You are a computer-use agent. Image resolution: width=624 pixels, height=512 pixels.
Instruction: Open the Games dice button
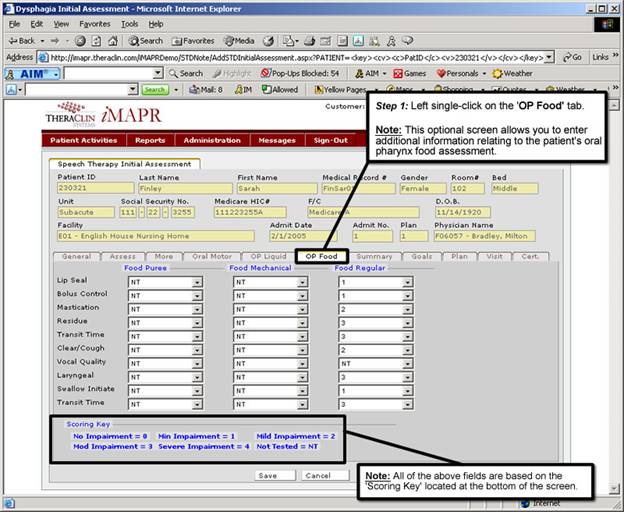click(x=410, y=74)
